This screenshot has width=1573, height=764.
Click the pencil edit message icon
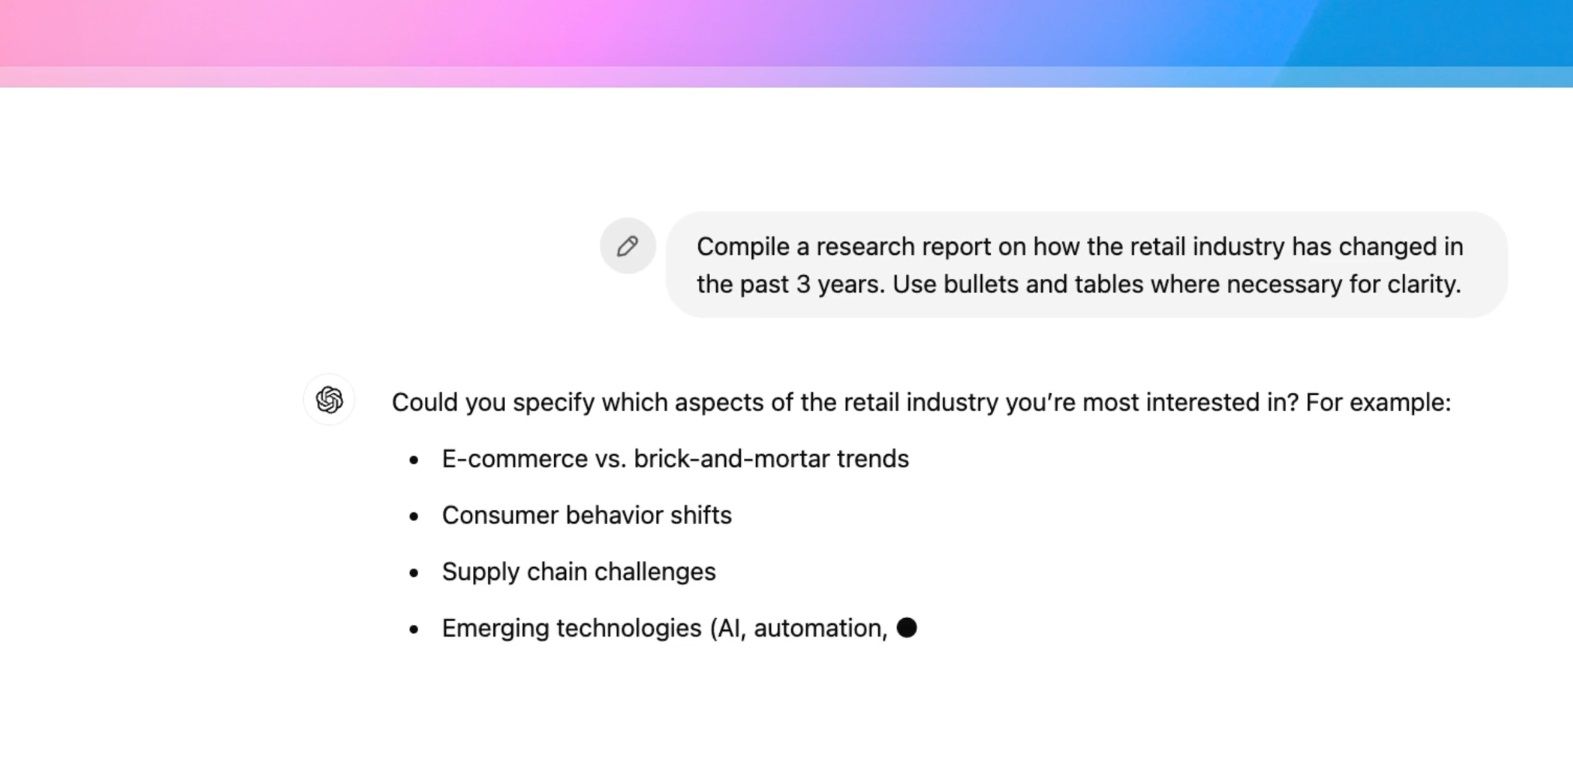click(628, 246)
